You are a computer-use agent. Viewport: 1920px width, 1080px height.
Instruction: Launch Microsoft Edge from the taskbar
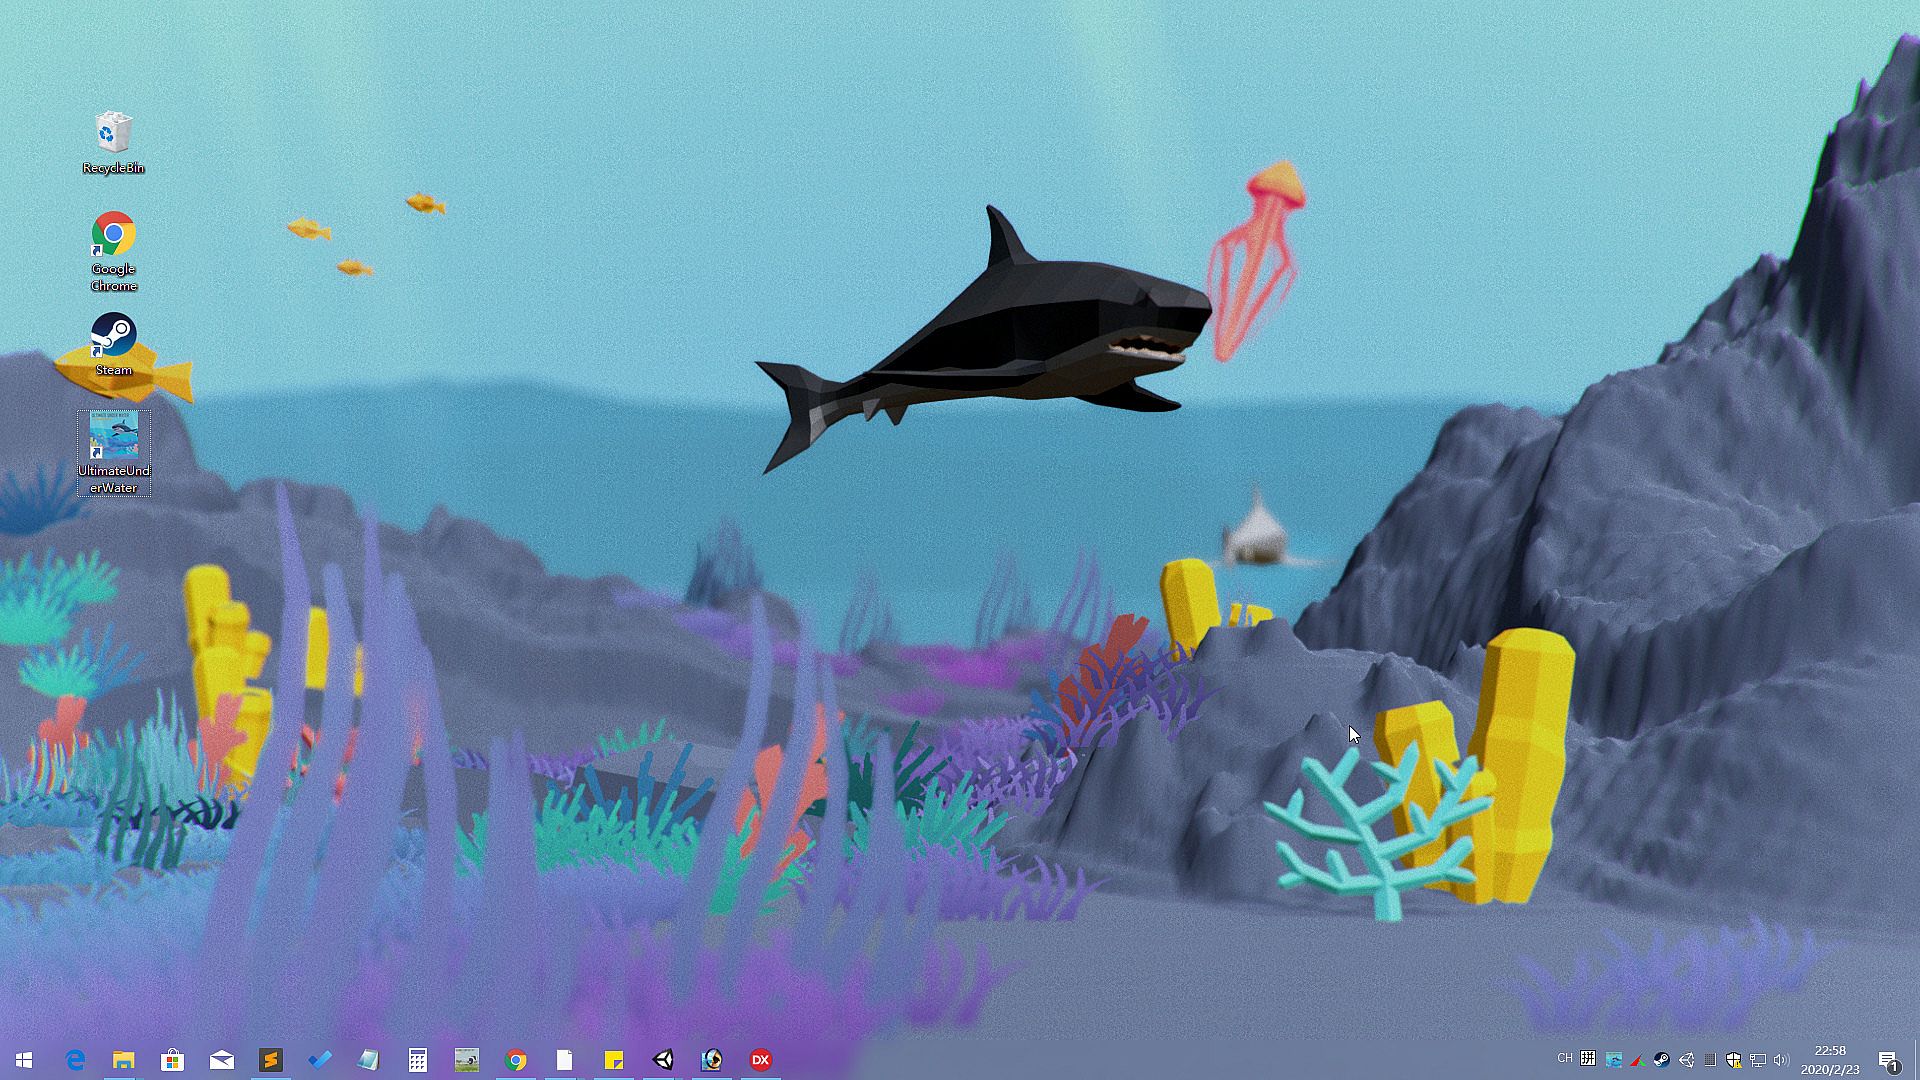[75, 1060]
